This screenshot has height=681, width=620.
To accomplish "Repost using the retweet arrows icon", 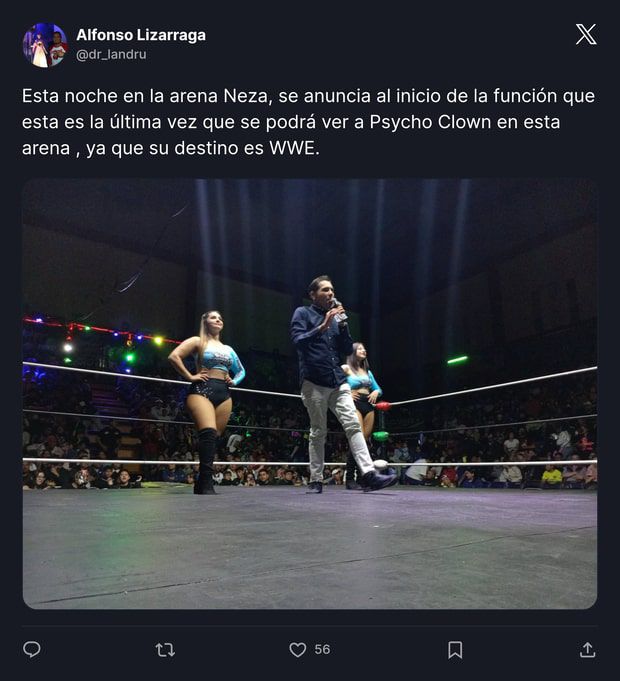I will pos(165,650).
